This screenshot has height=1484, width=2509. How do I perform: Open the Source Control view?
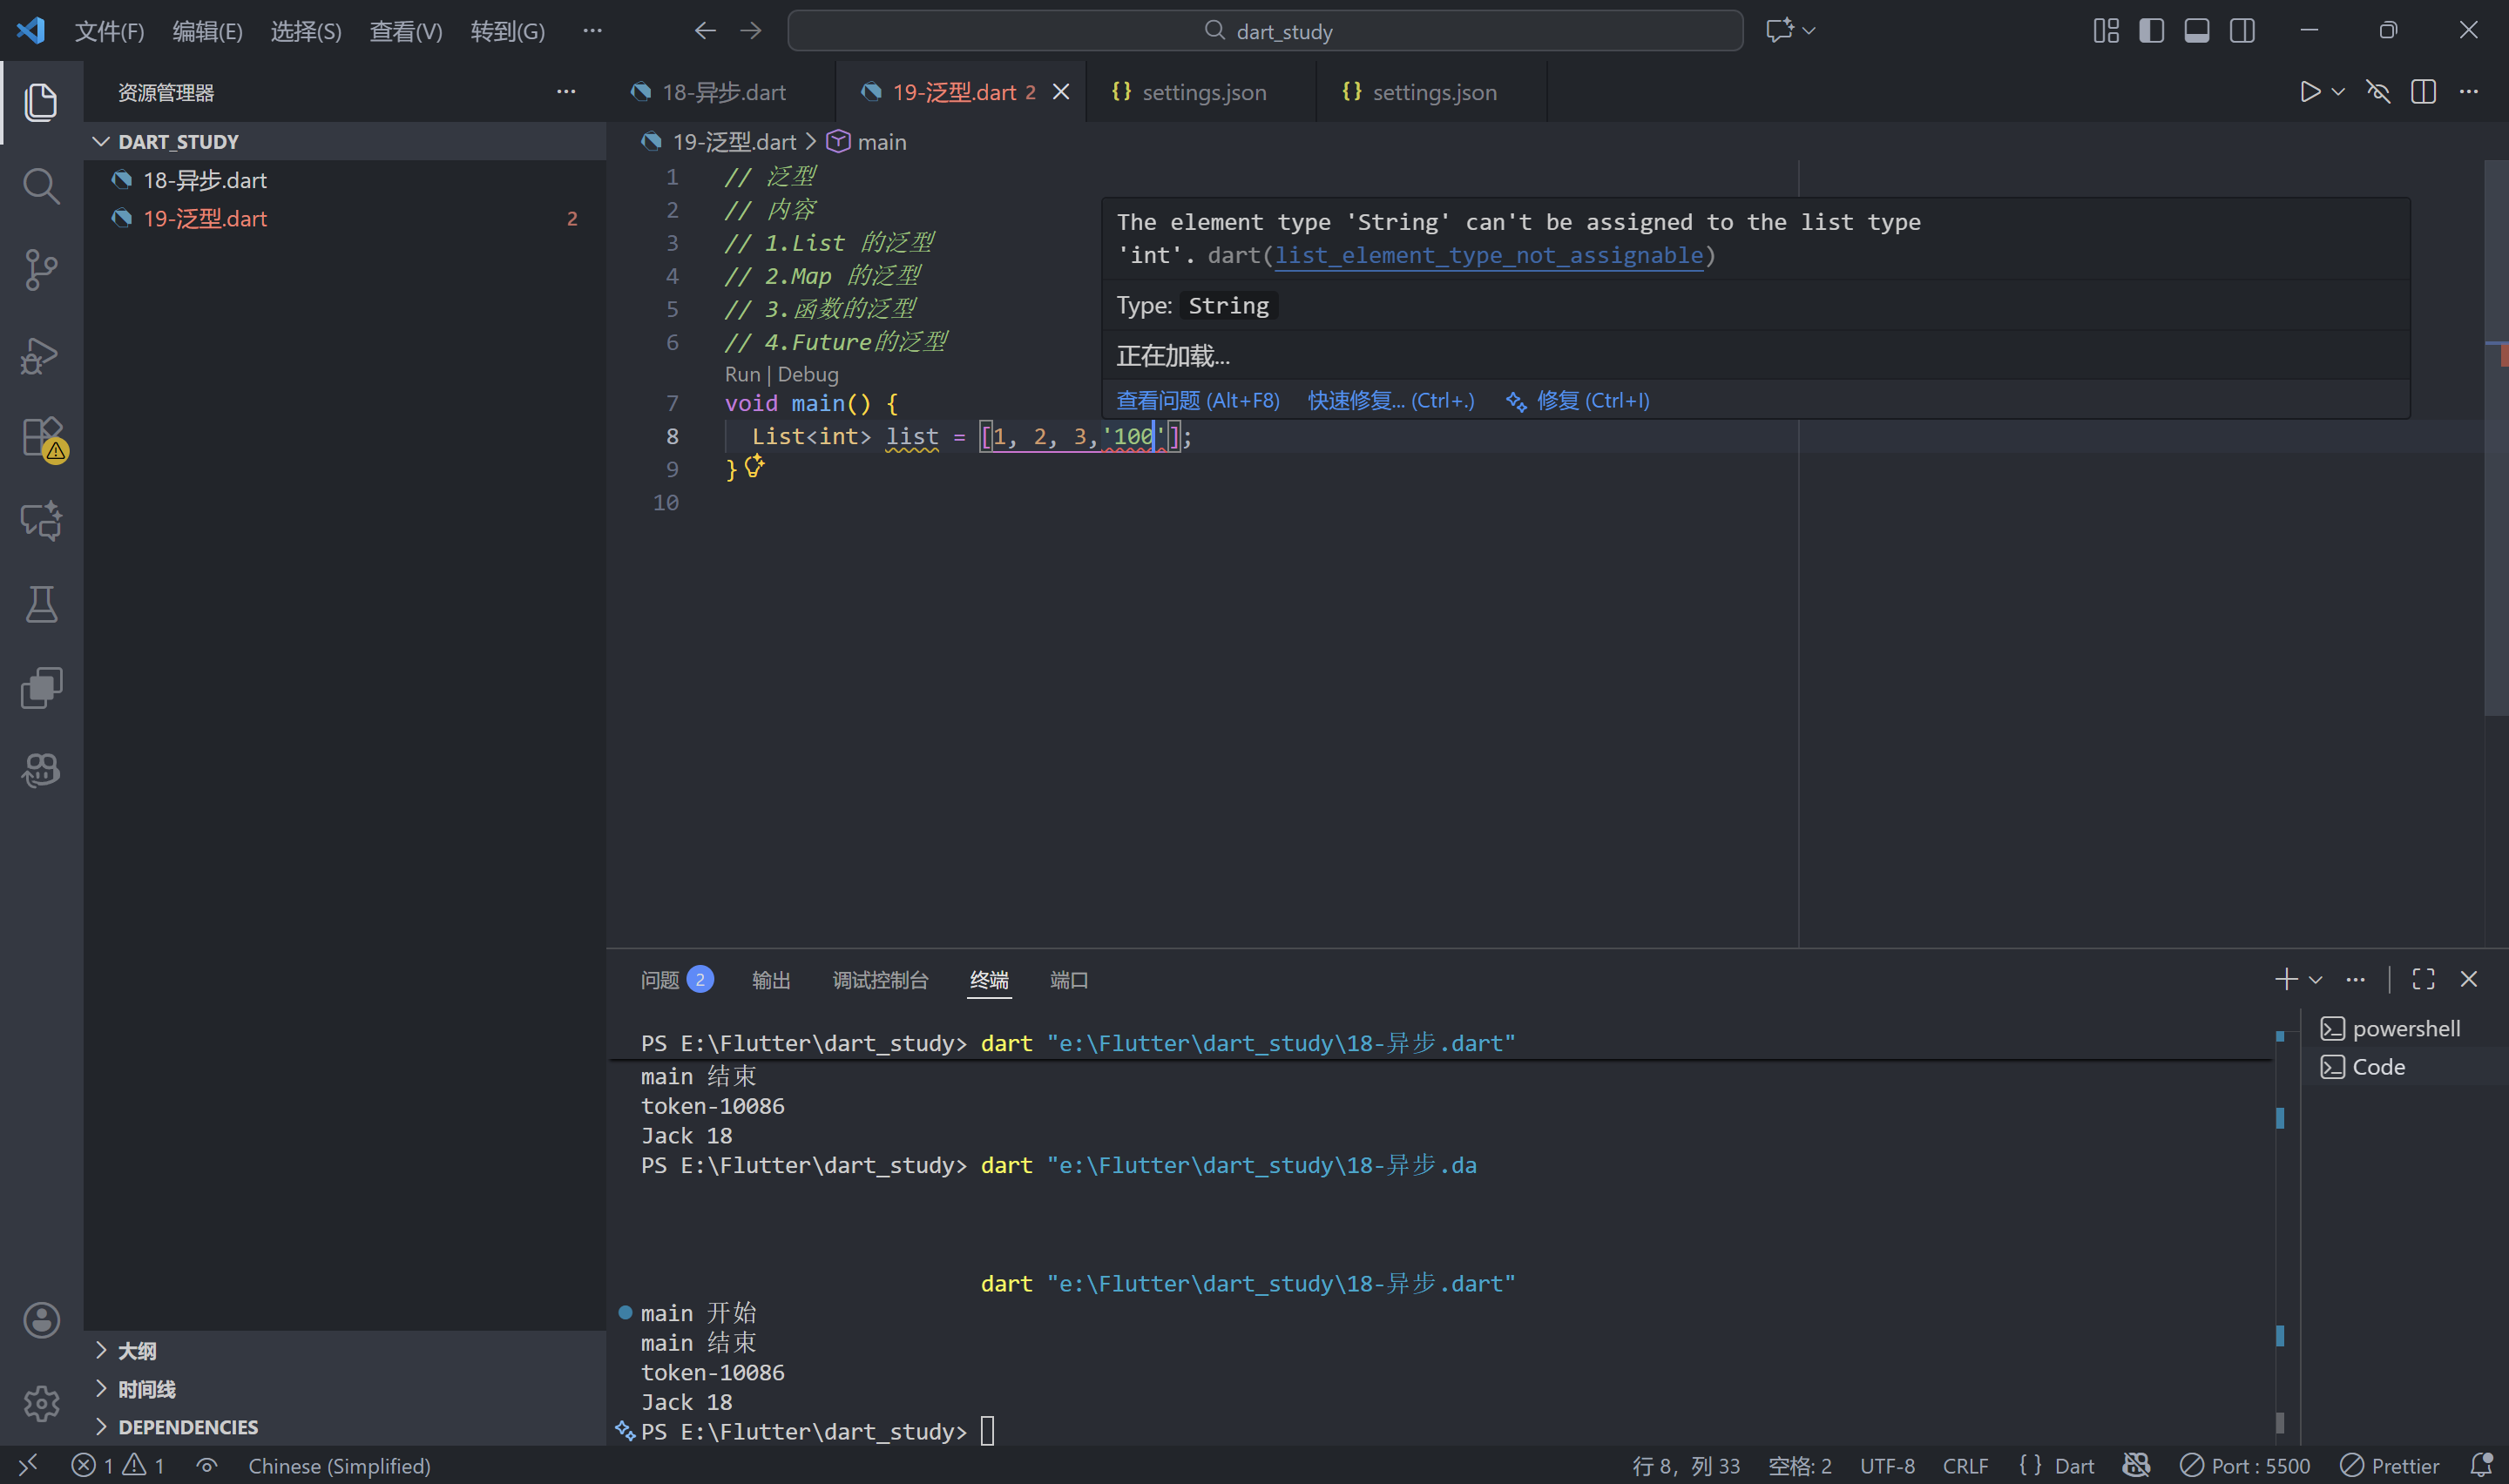[41, 270]
